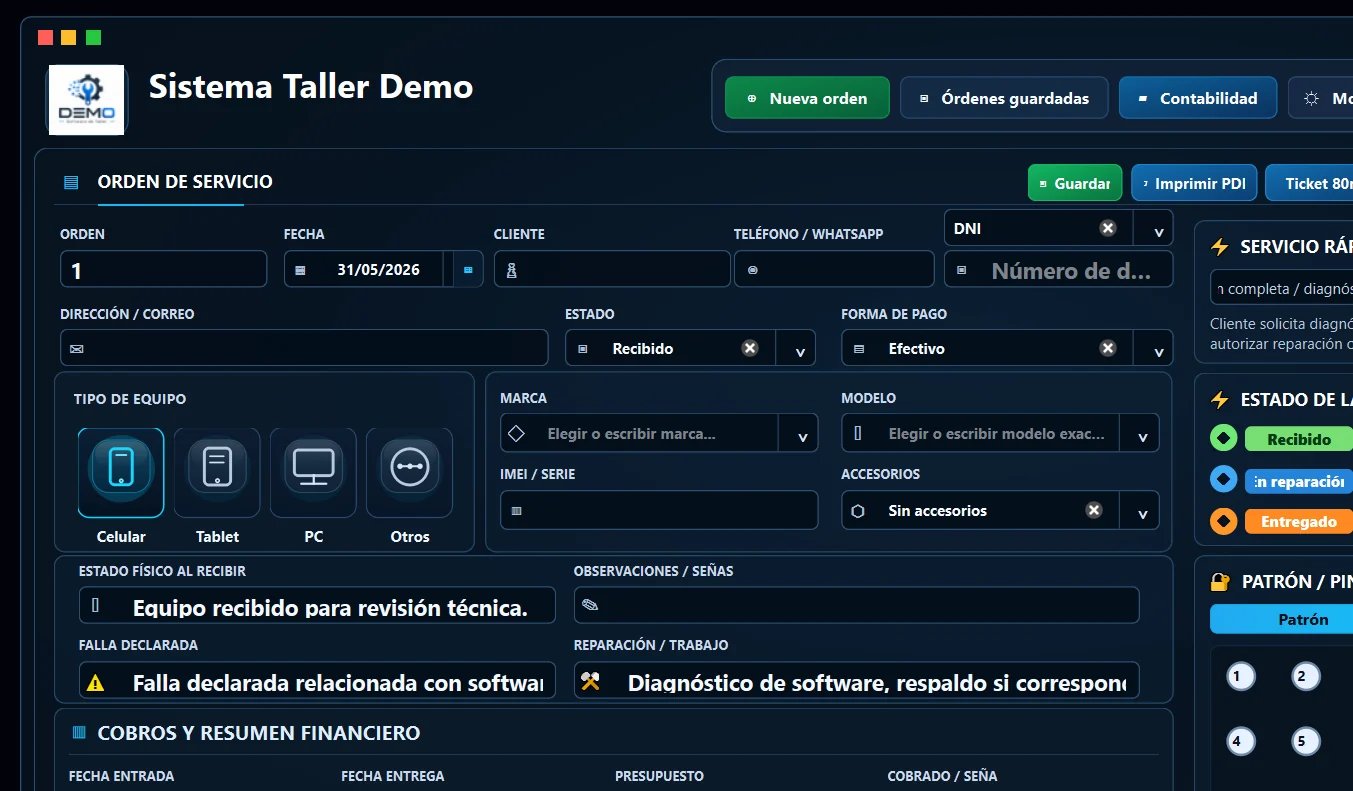Screen dimensions: 1353x791
Task: Expand the MARCA dropdown arrow
Action: click(x=801, y=435)
